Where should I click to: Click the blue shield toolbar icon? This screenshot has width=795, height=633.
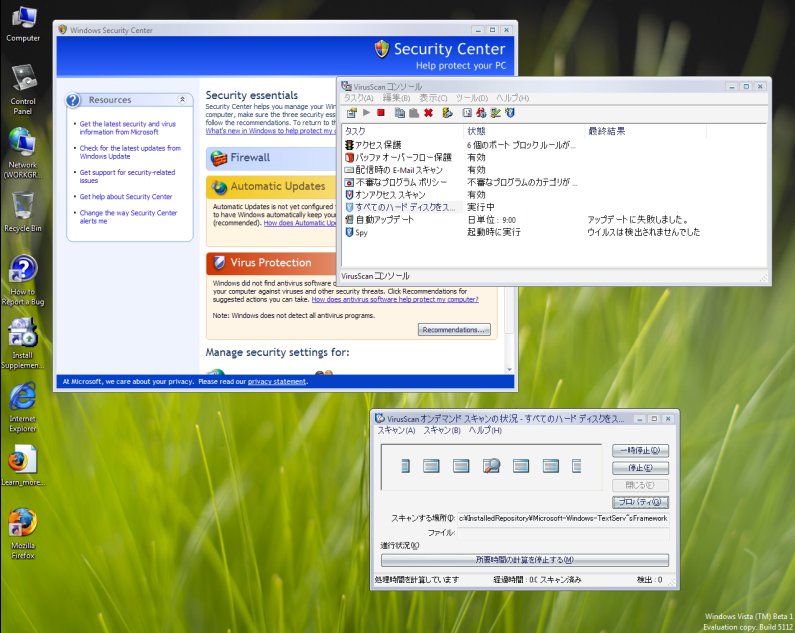click(510, 113)
